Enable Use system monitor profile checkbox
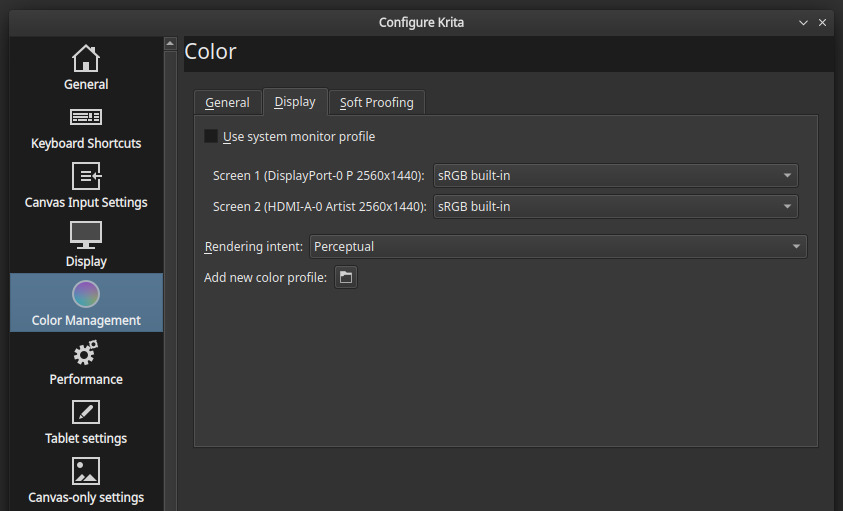This screenshot has width=843, height=511. coord(211,136)
